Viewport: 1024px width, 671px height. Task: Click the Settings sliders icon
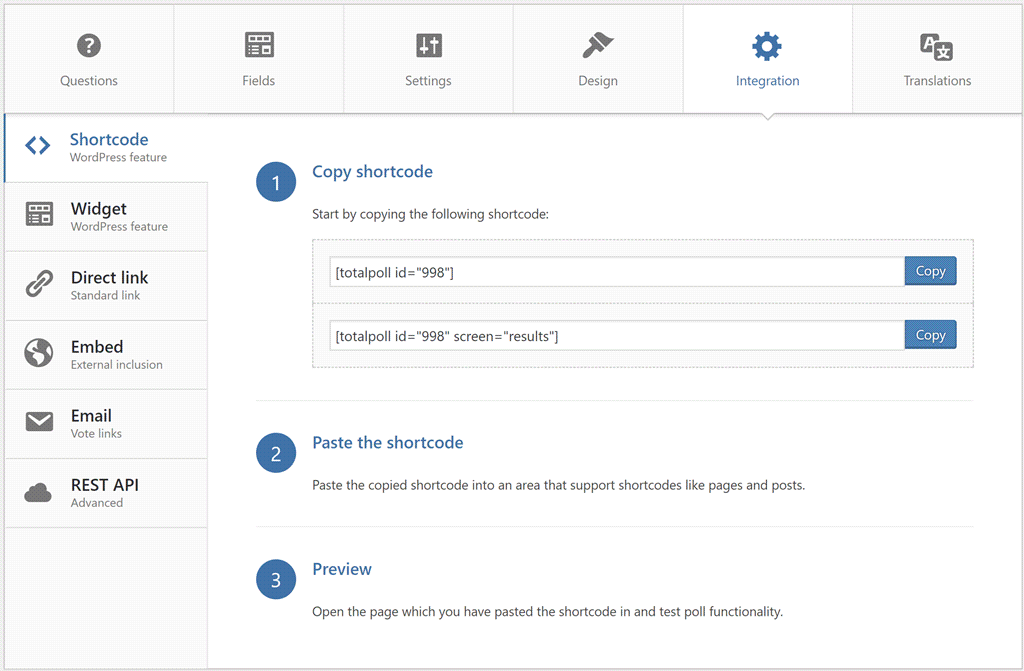[x=429, y=46]
